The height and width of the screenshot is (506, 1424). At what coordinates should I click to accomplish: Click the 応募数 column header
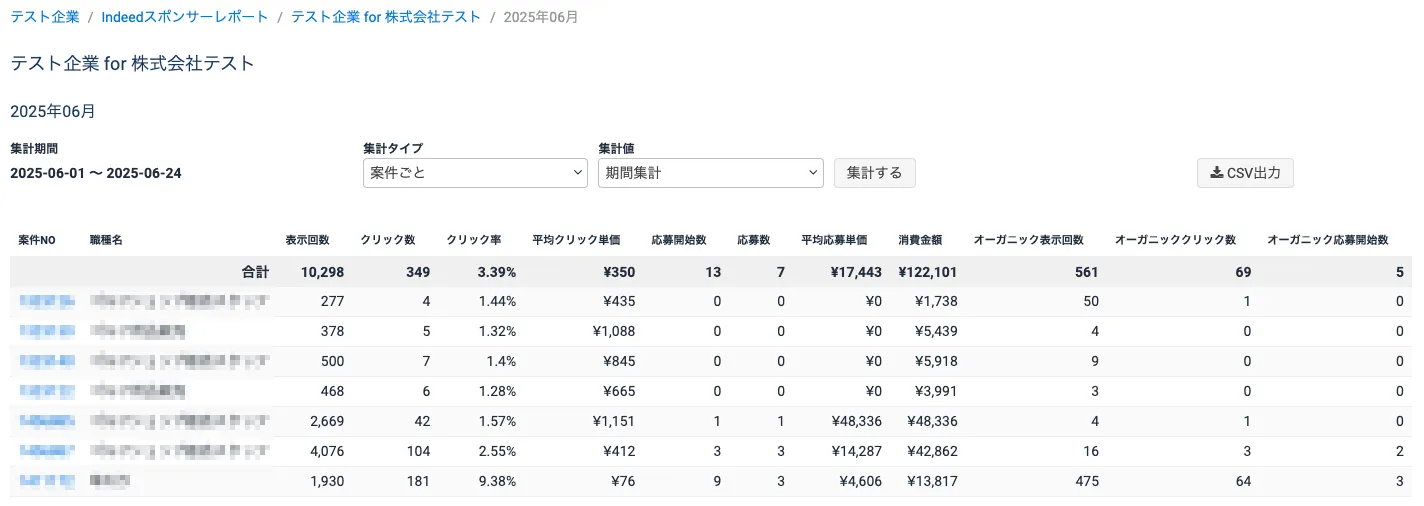(753, 241)
